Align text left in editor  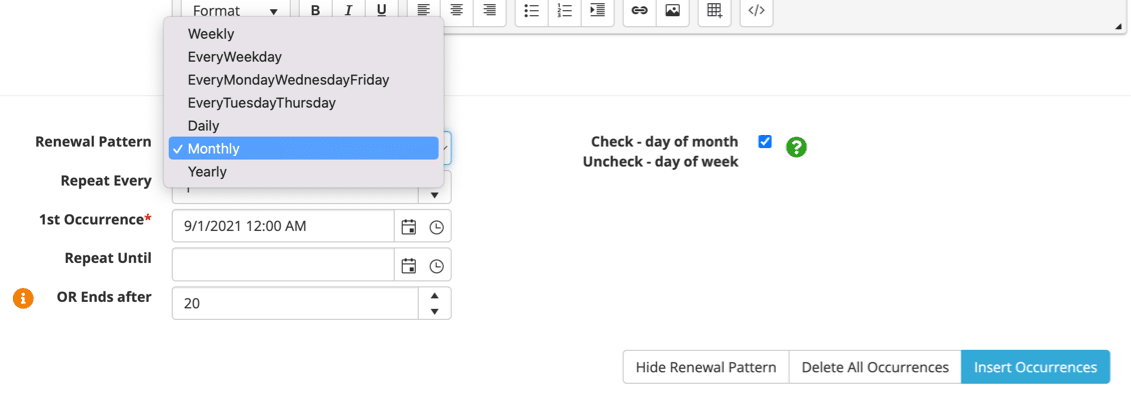[423, 11]
